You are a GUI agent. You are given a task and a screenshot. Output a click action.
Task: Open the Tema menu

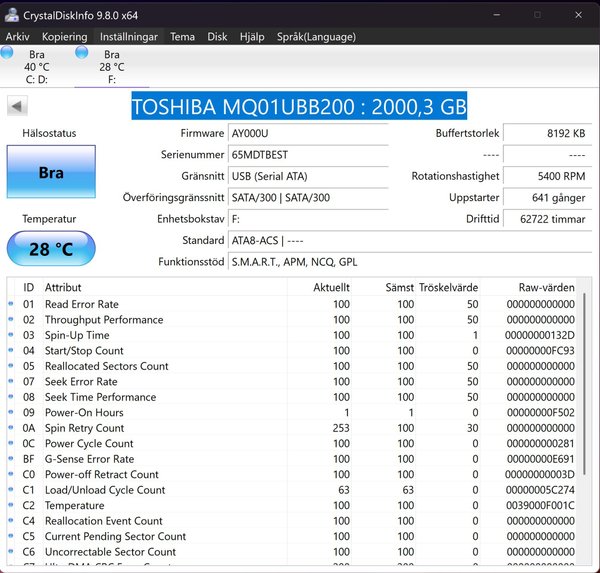(x=183, y=37)
